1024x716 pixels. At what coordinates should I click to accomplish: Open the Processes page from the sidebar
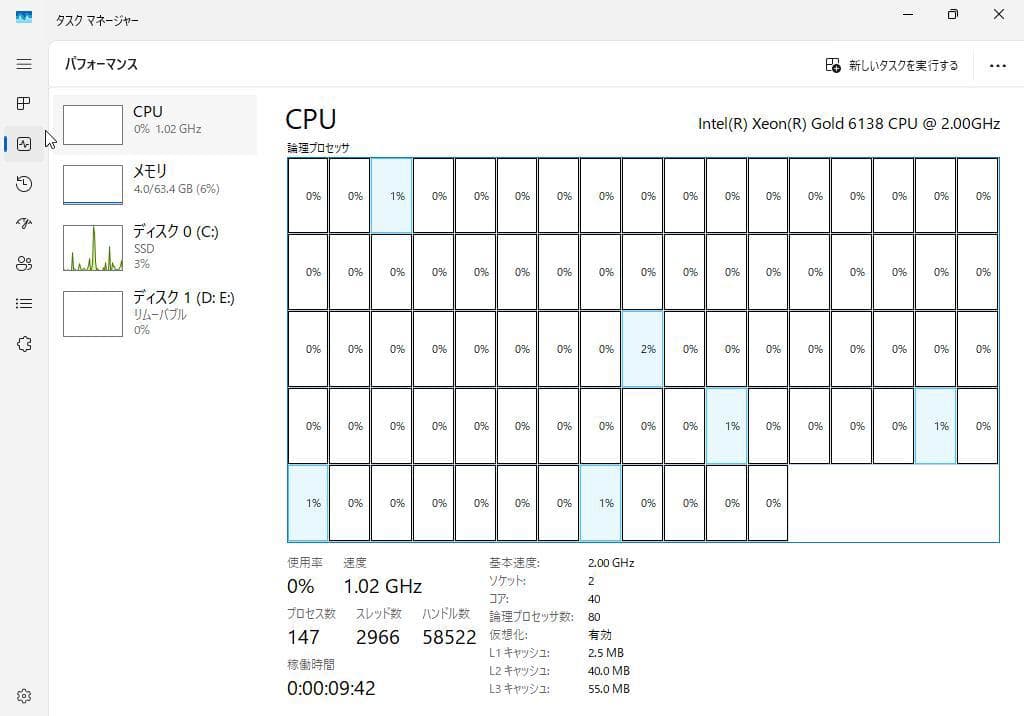point(24,103)
